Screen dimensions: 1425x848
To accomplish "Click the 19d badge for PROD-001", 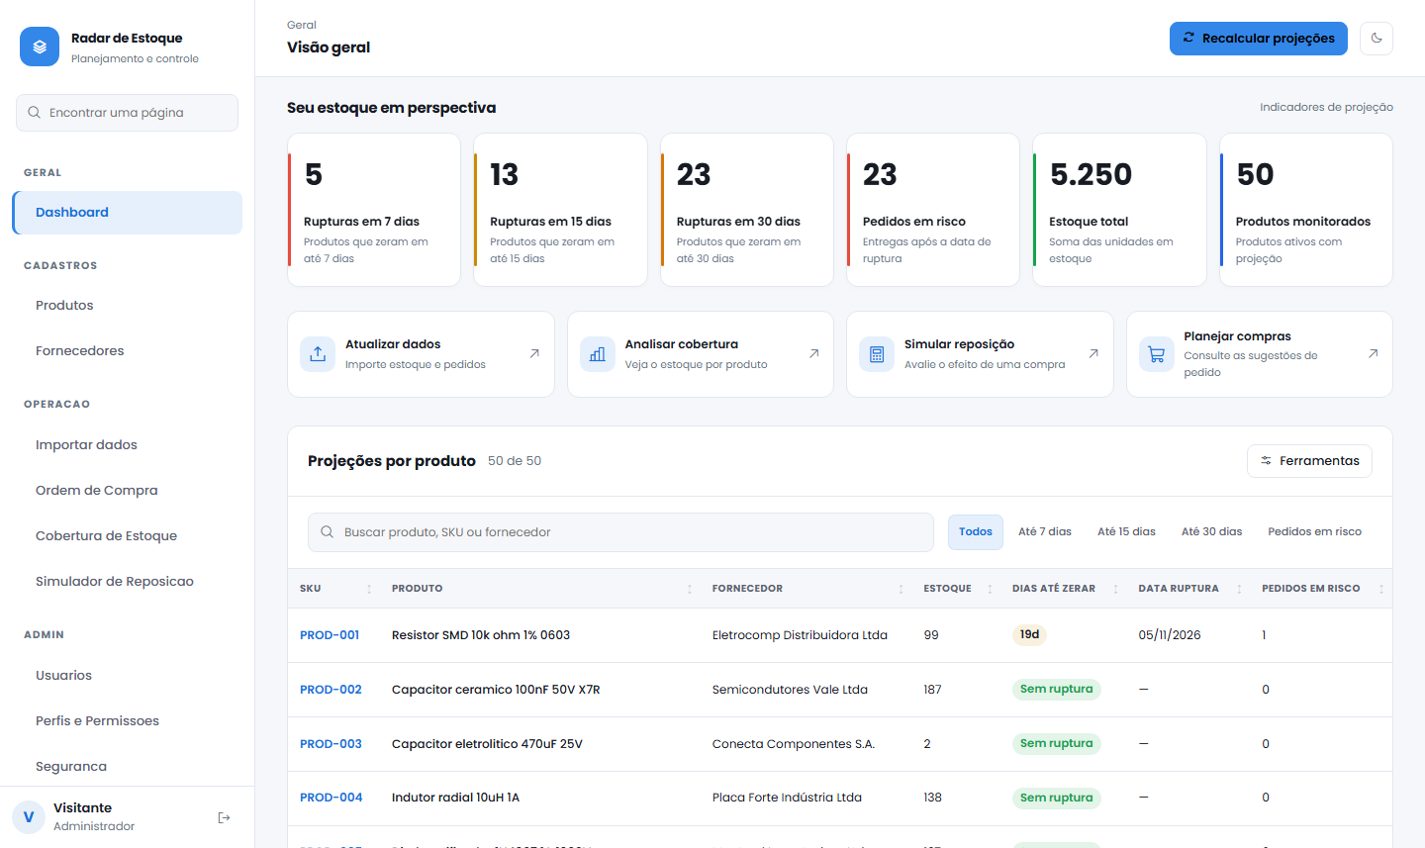I will pyautogui.click(x=1029, y=635).
